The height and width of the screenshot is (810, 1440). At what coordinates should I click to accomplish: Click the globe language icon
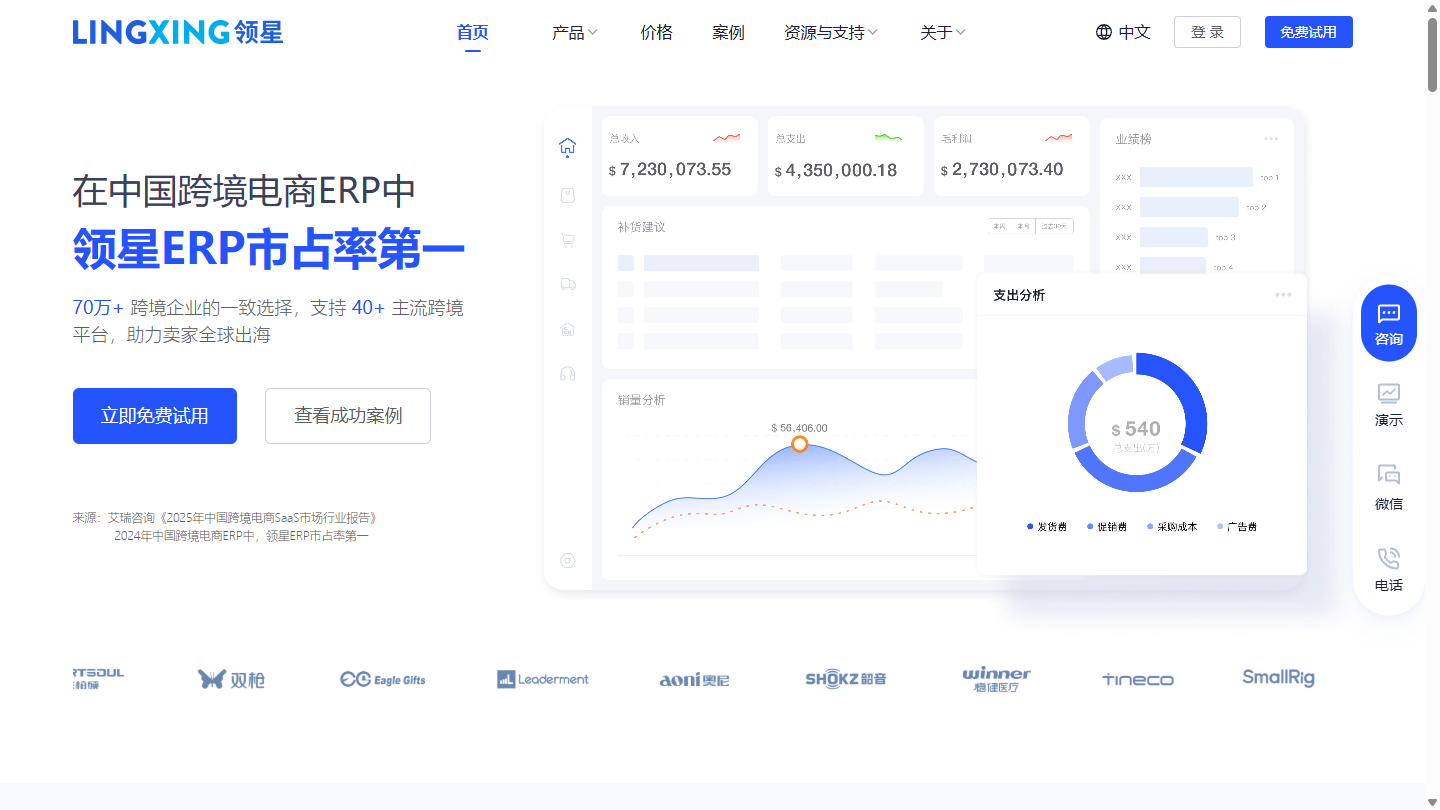[x=1104, y=32]
